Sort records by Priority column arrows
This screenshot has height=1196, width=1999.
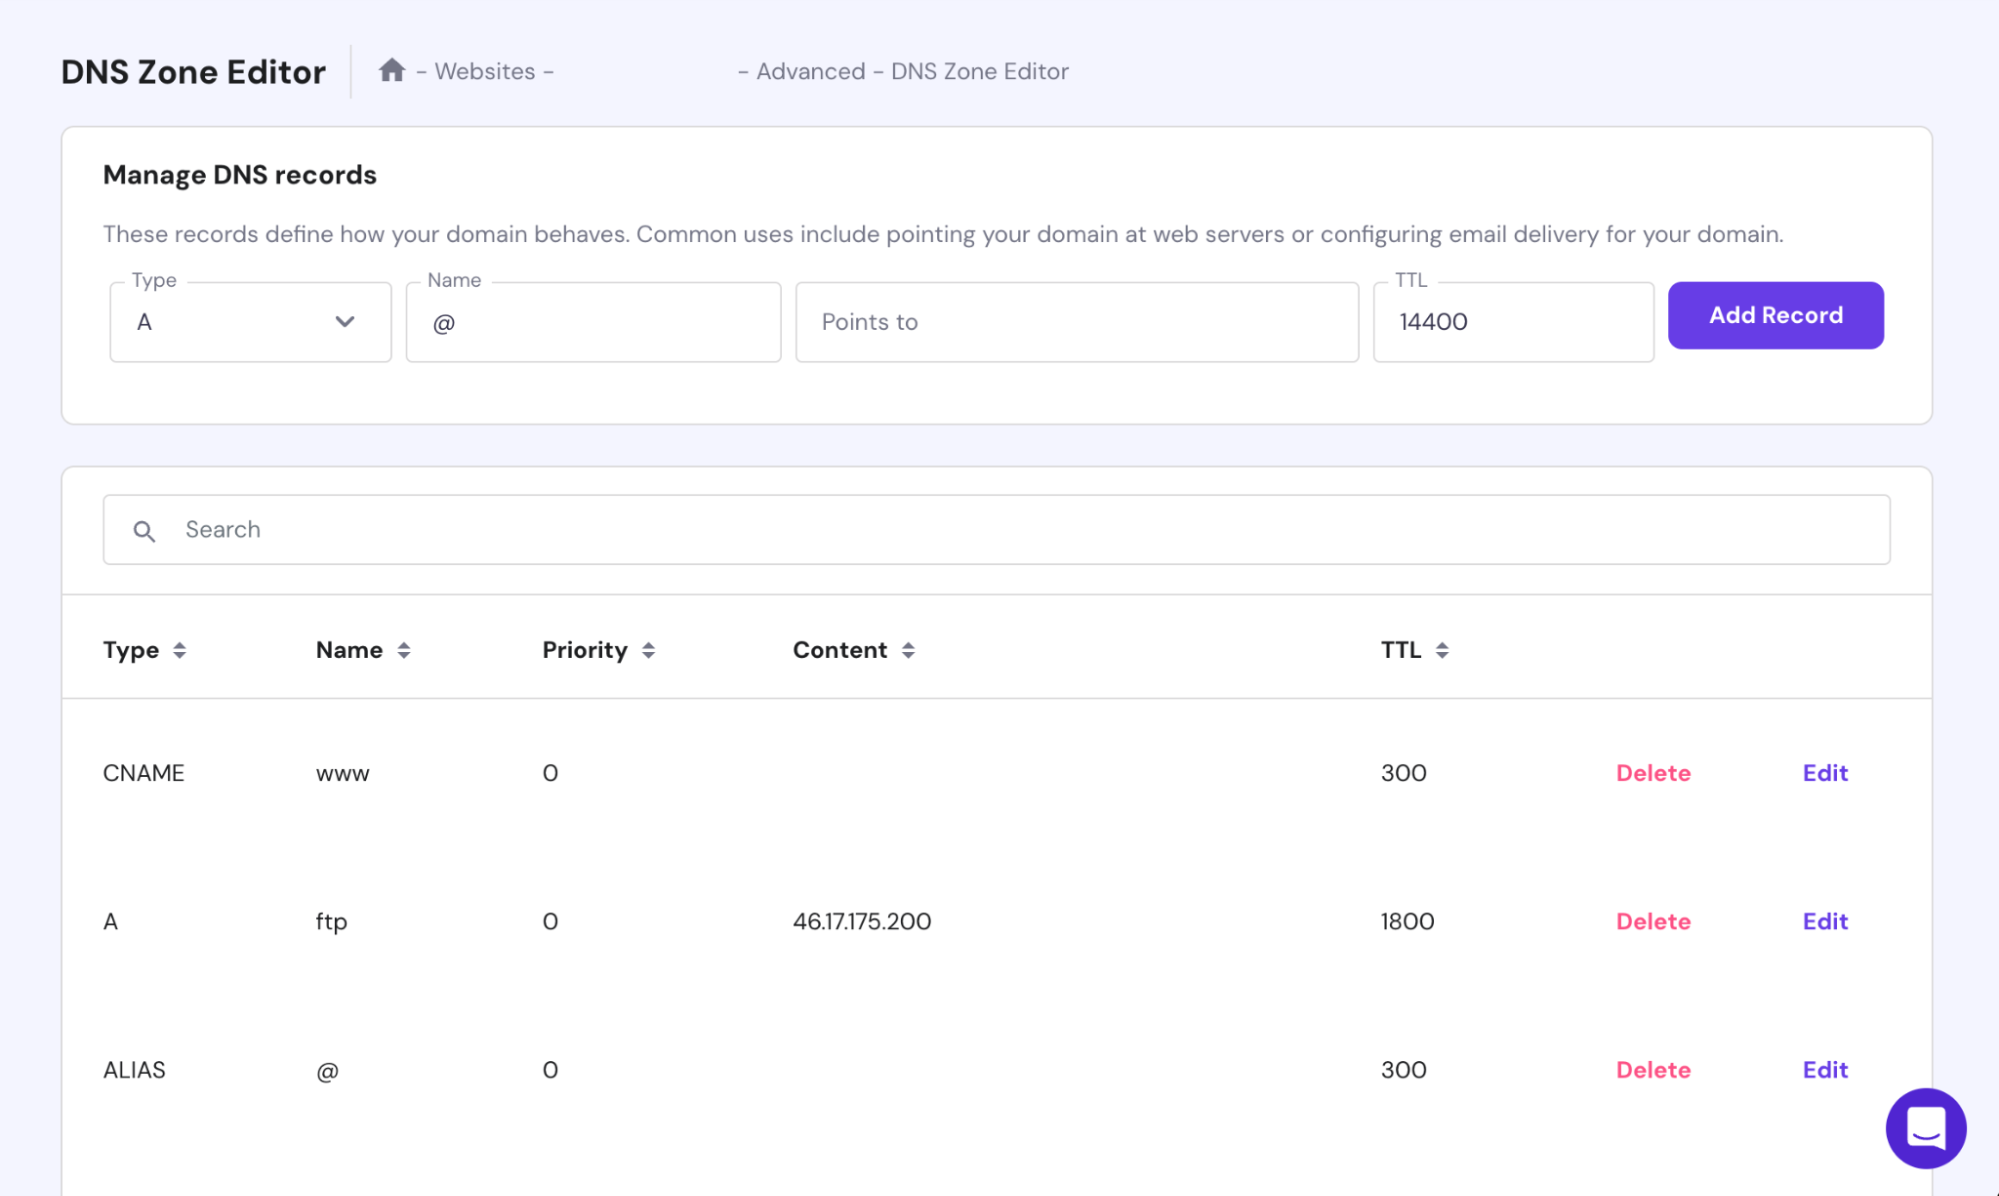click(648, 650)
